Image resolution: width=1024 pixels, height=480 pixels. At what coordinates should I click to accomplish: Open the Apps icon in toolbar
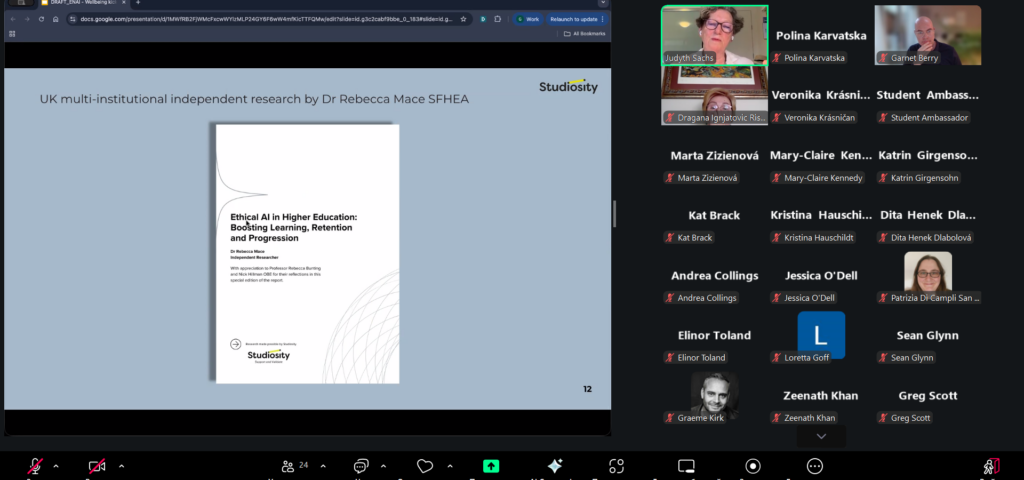tap(617, 466)
